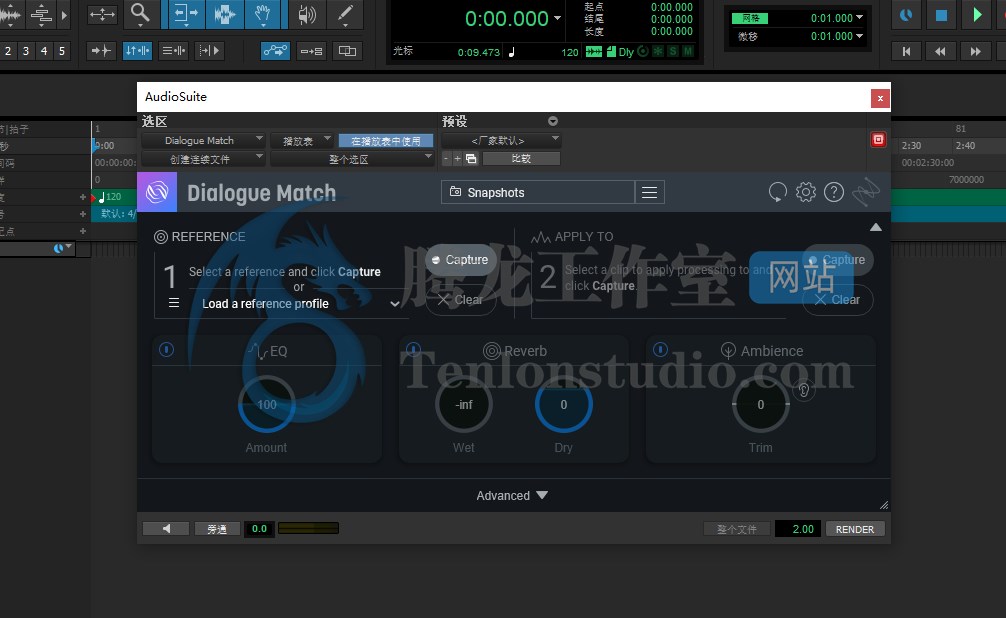The image size is (1006, 618).
Task: Adjust the EQ Amount knob
Action: [x=267, y=404]
